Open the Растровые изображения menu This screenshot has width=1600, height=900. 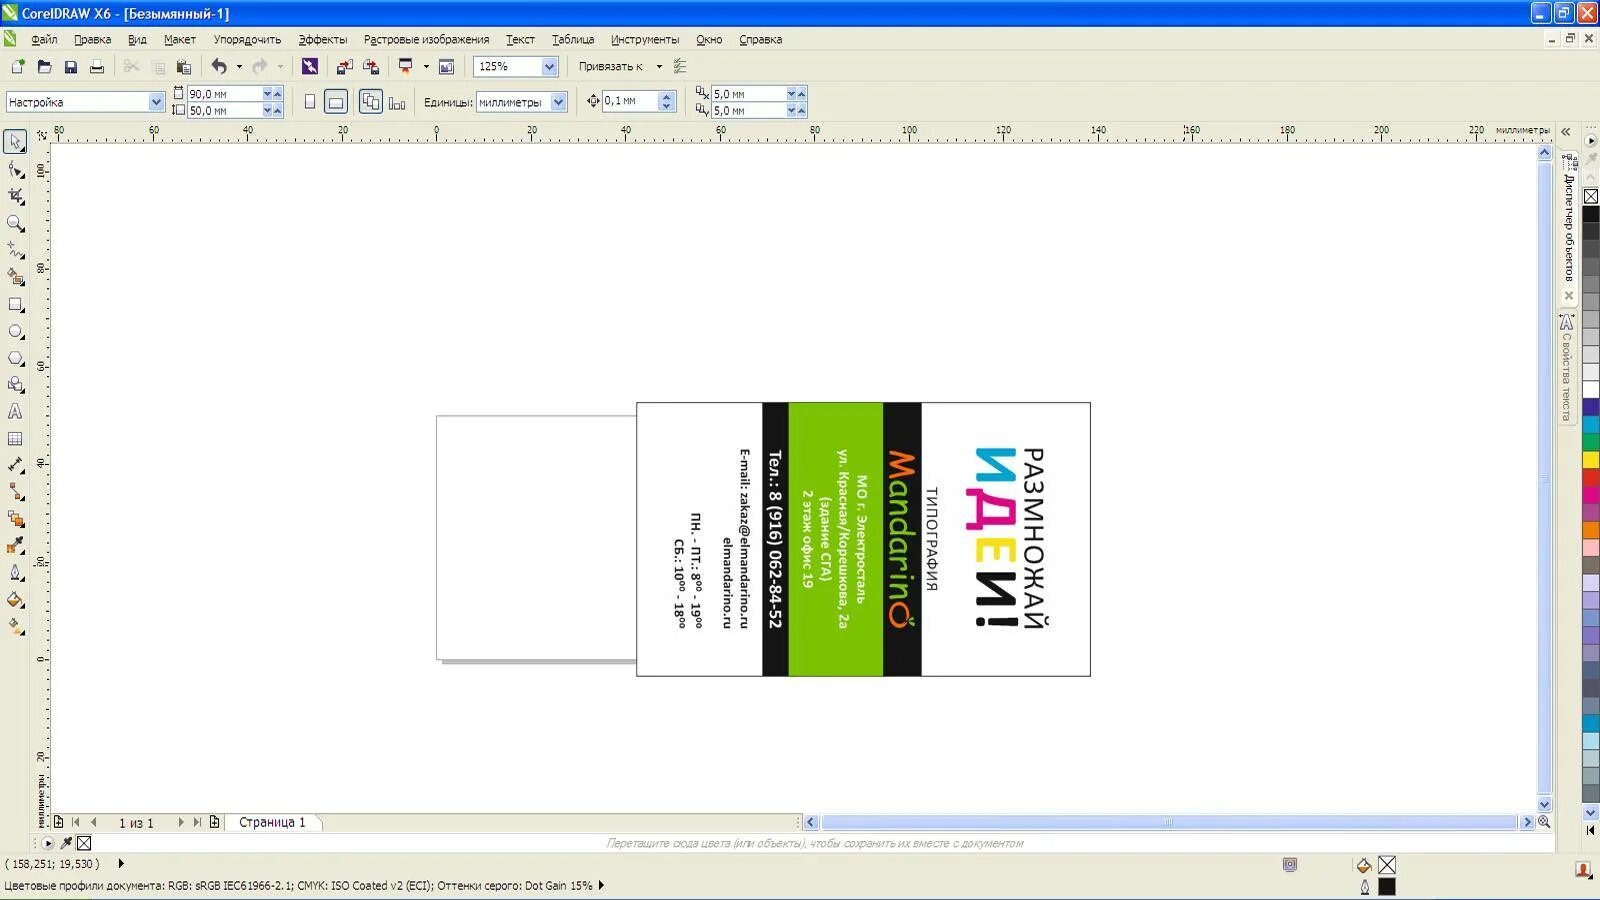(426, 40)
